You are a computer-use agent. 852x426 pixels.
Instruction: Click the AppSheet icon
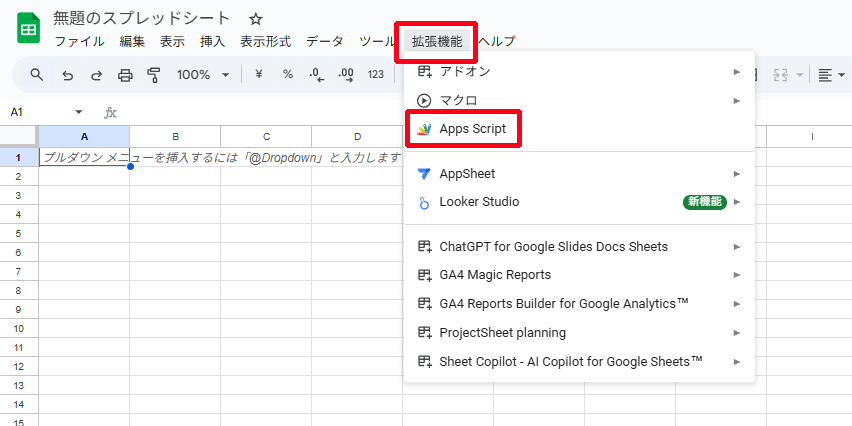[x=424, y=174]
